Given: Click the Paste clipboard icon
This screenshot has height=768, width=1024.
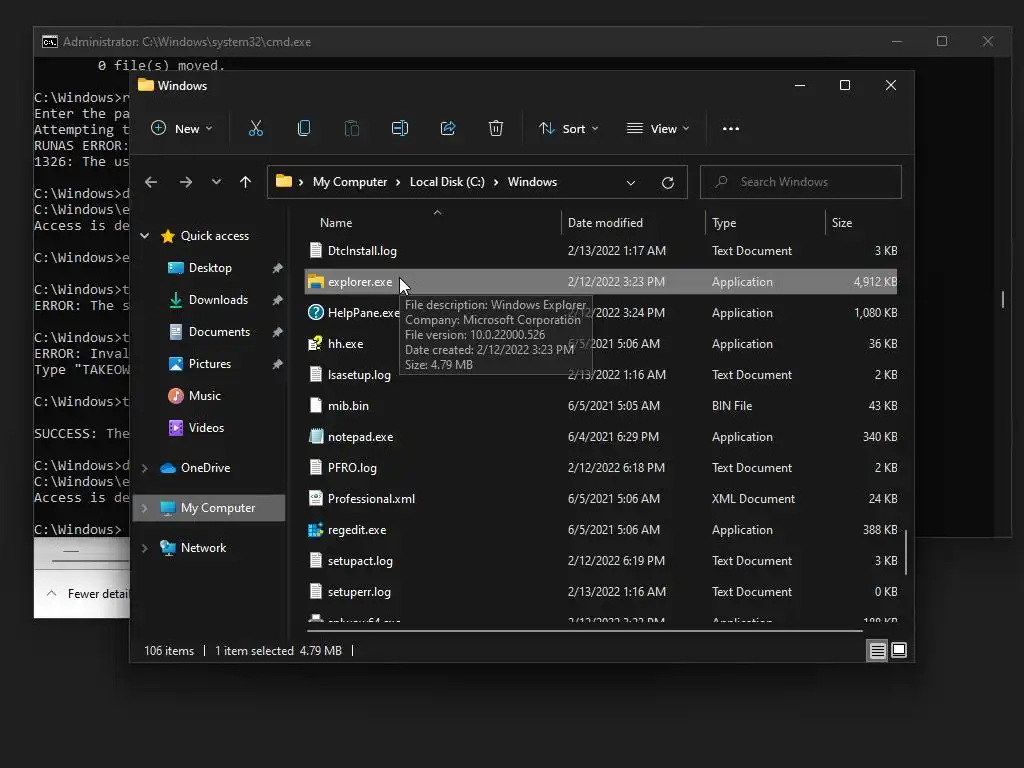Looking at the screenshot, I should click(352, 129).
